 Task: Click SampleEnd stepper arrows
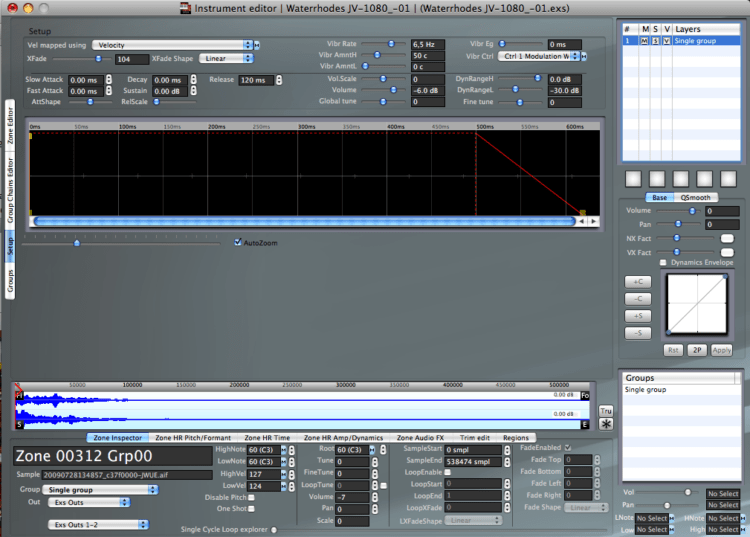(x=507, y=462)
